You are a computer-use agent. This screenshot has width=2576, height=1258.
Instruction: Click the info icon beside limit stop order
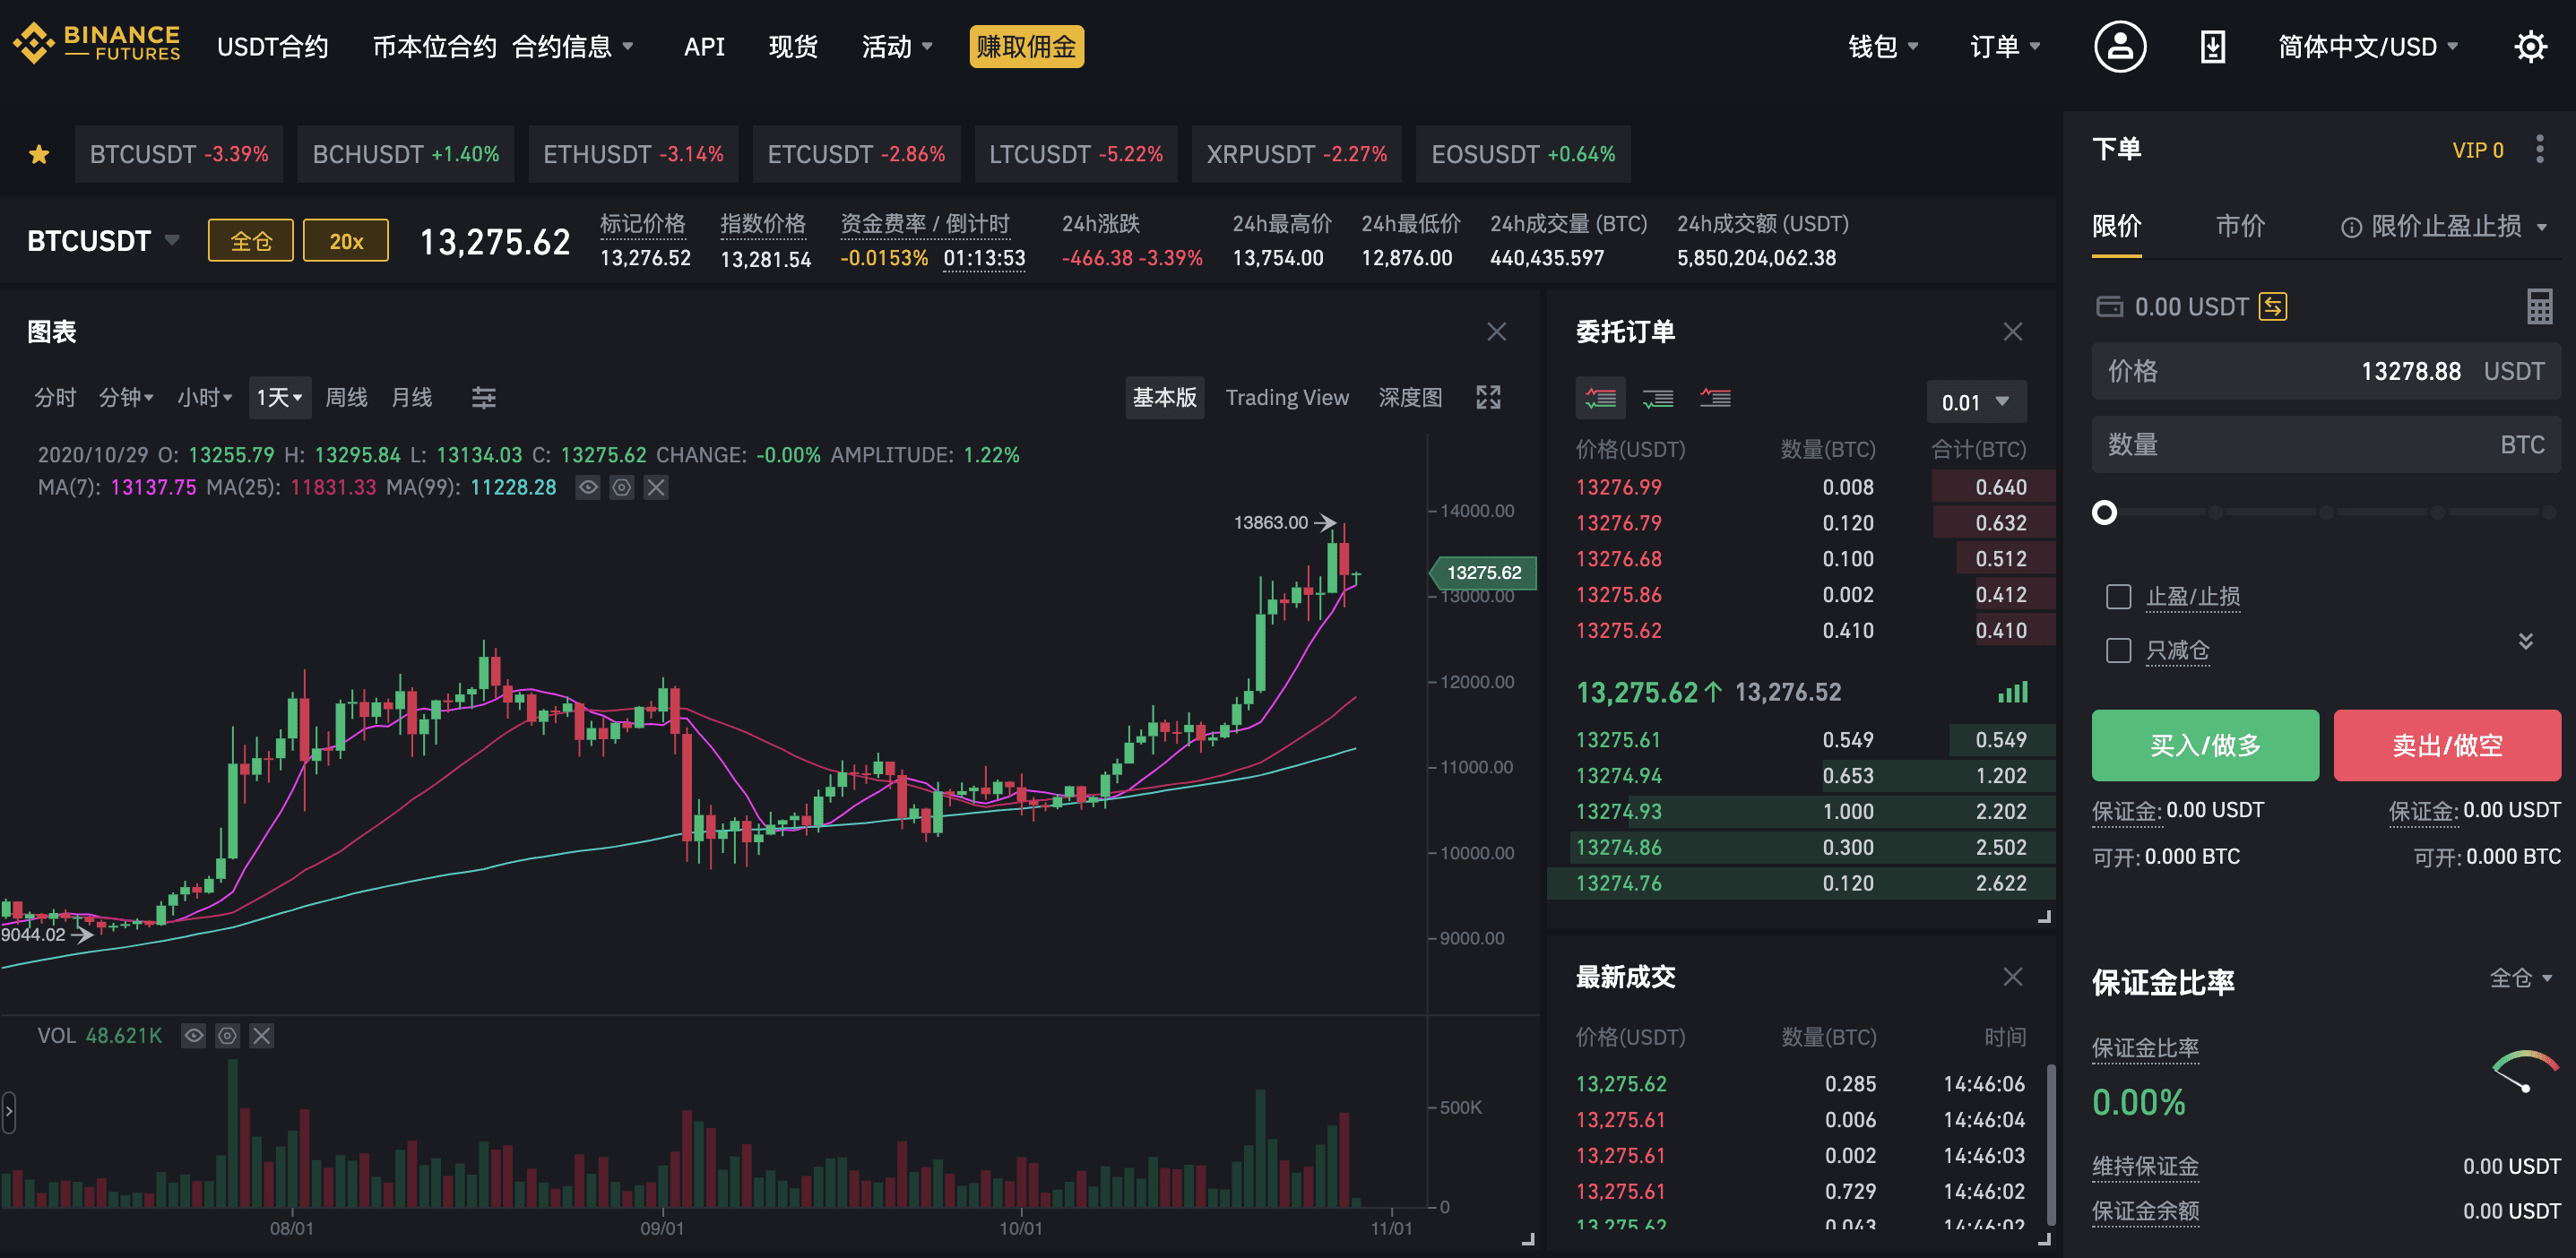click(2351, 228)
